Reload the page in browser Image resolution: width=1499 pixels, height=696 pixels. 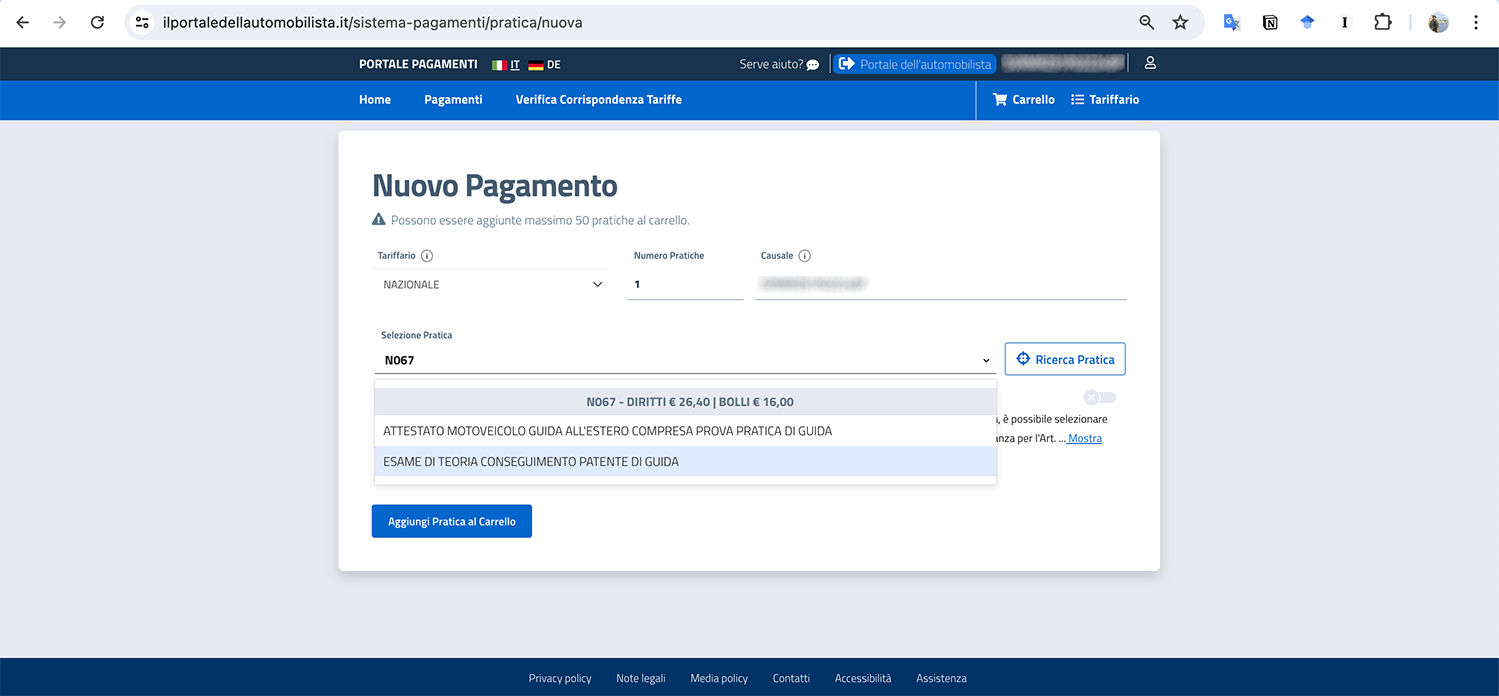[97, 22]
